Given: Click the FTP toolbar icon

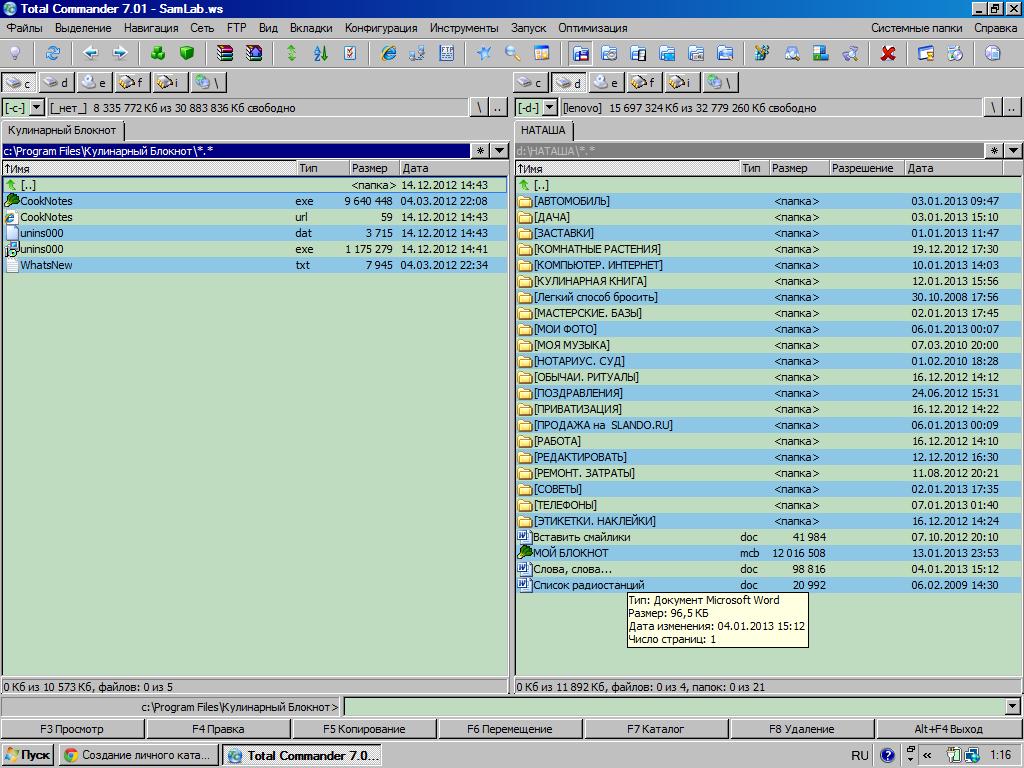Looking at the screenshot, I should click(447, 54).
